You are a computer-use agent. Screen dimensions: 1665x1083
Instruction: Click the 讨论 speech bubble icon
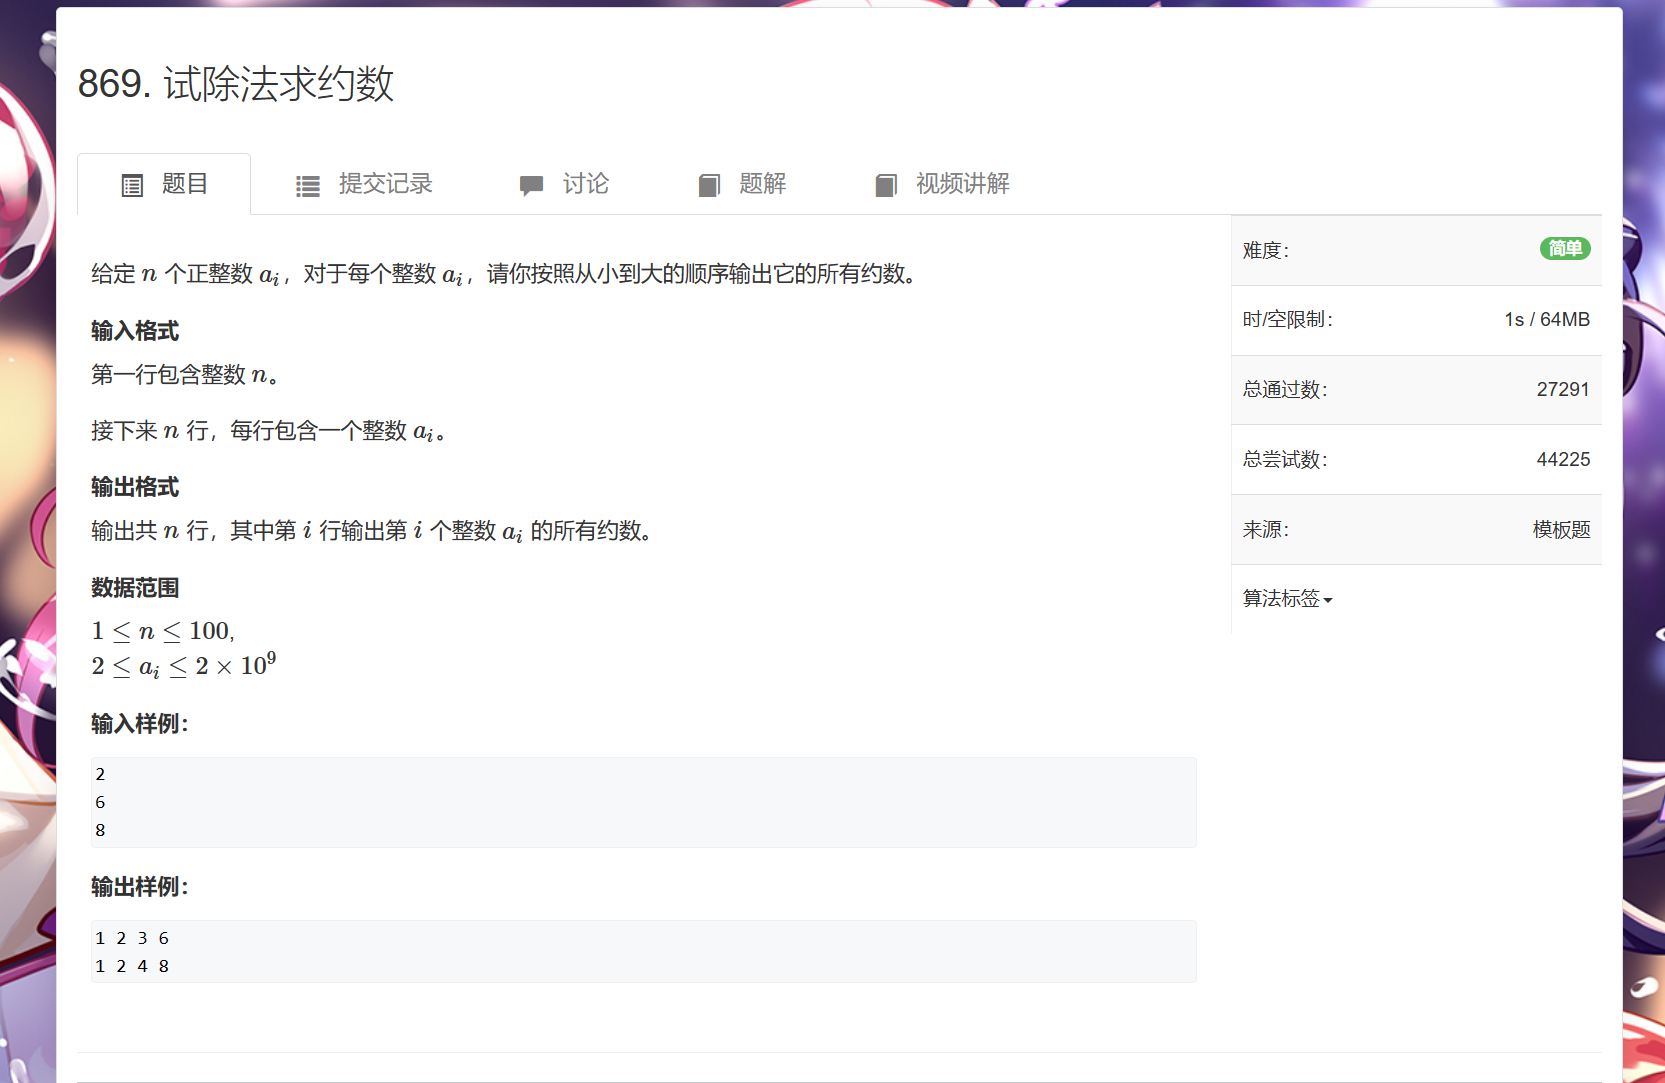click(x=531, y=185)
